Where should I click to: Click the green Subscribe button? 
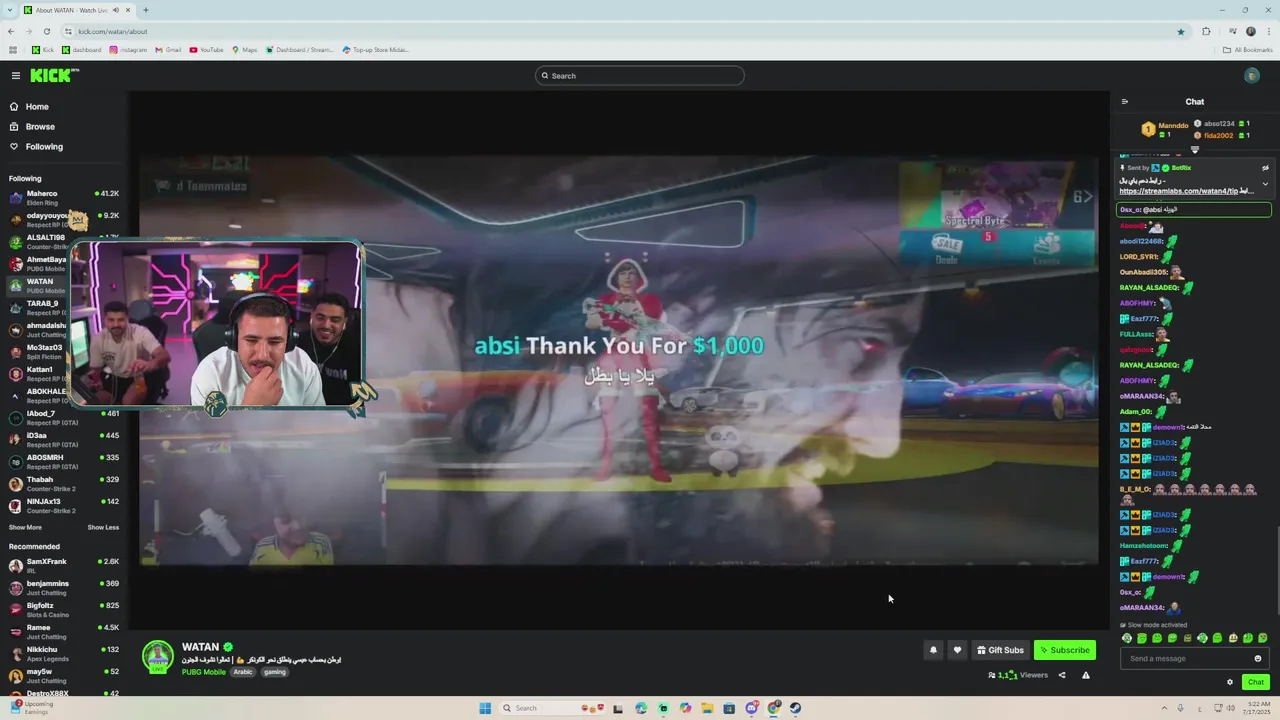click(1065, 650)
